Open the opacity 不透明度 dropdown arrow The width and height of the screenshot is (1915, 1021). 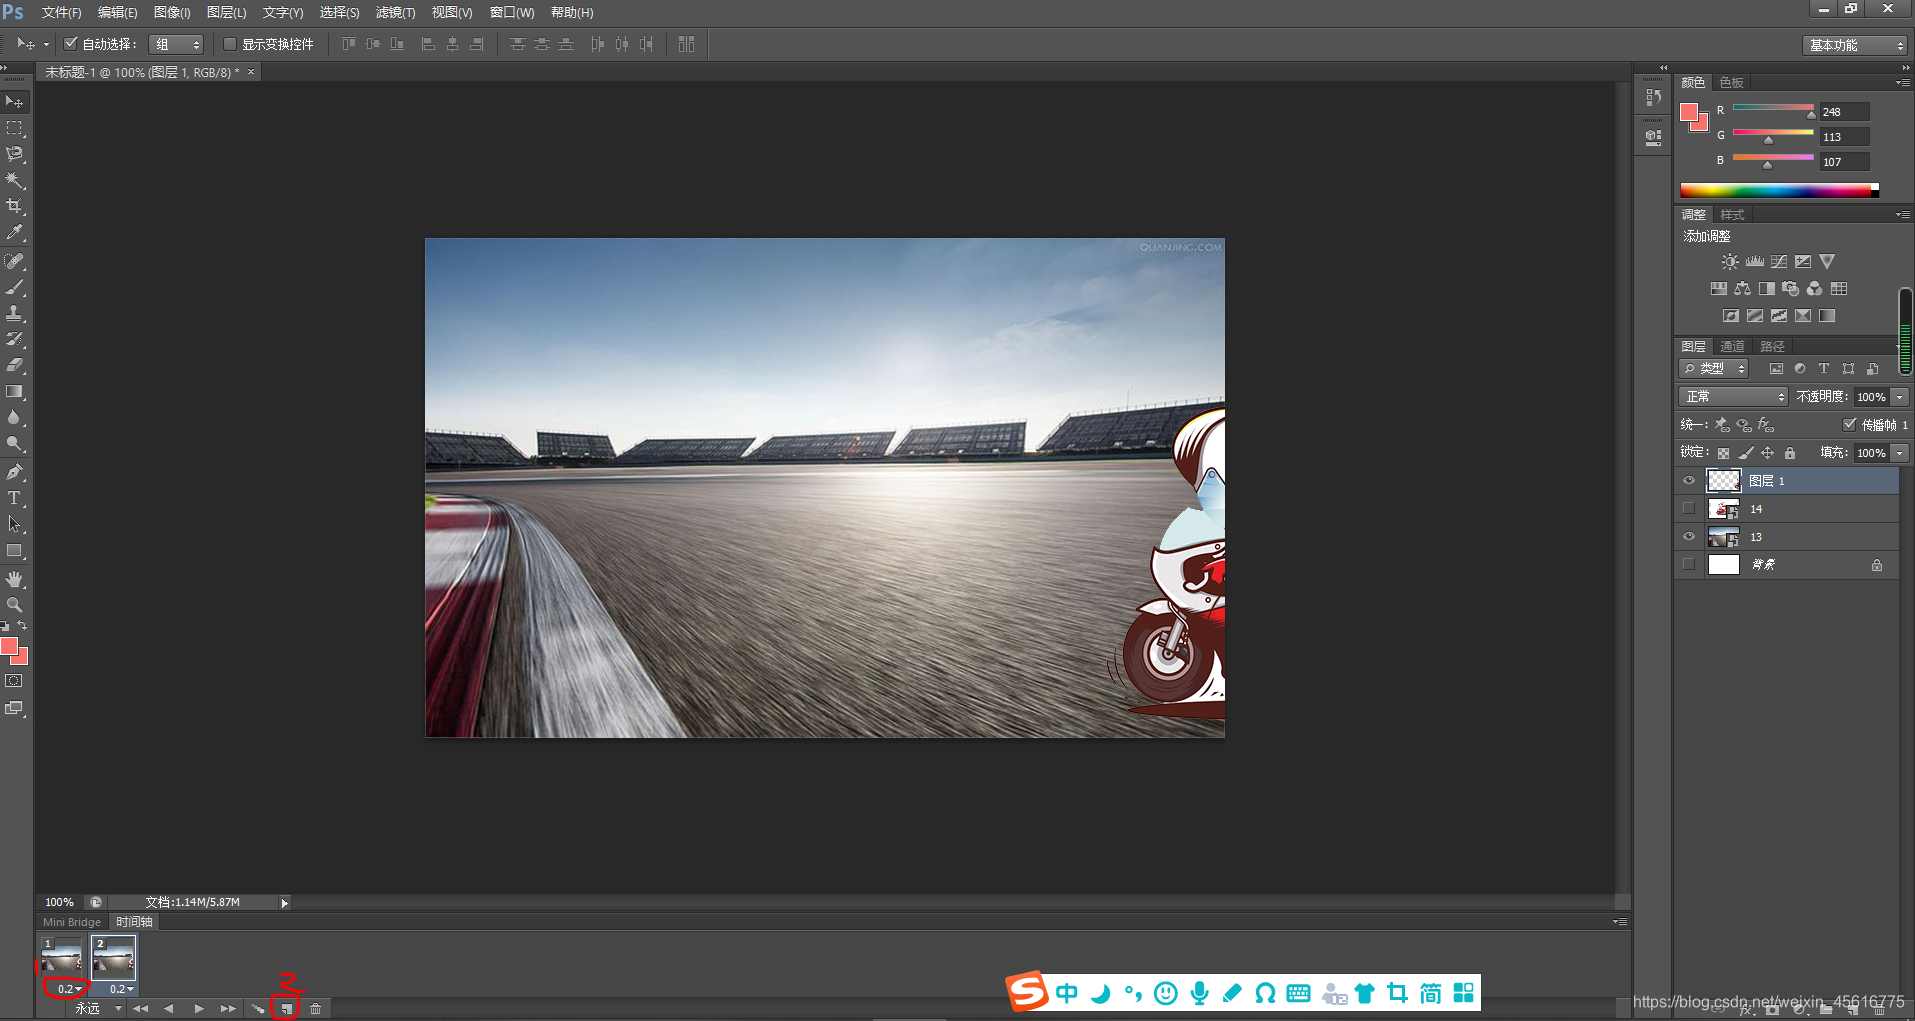click(x=1900, y=397)
